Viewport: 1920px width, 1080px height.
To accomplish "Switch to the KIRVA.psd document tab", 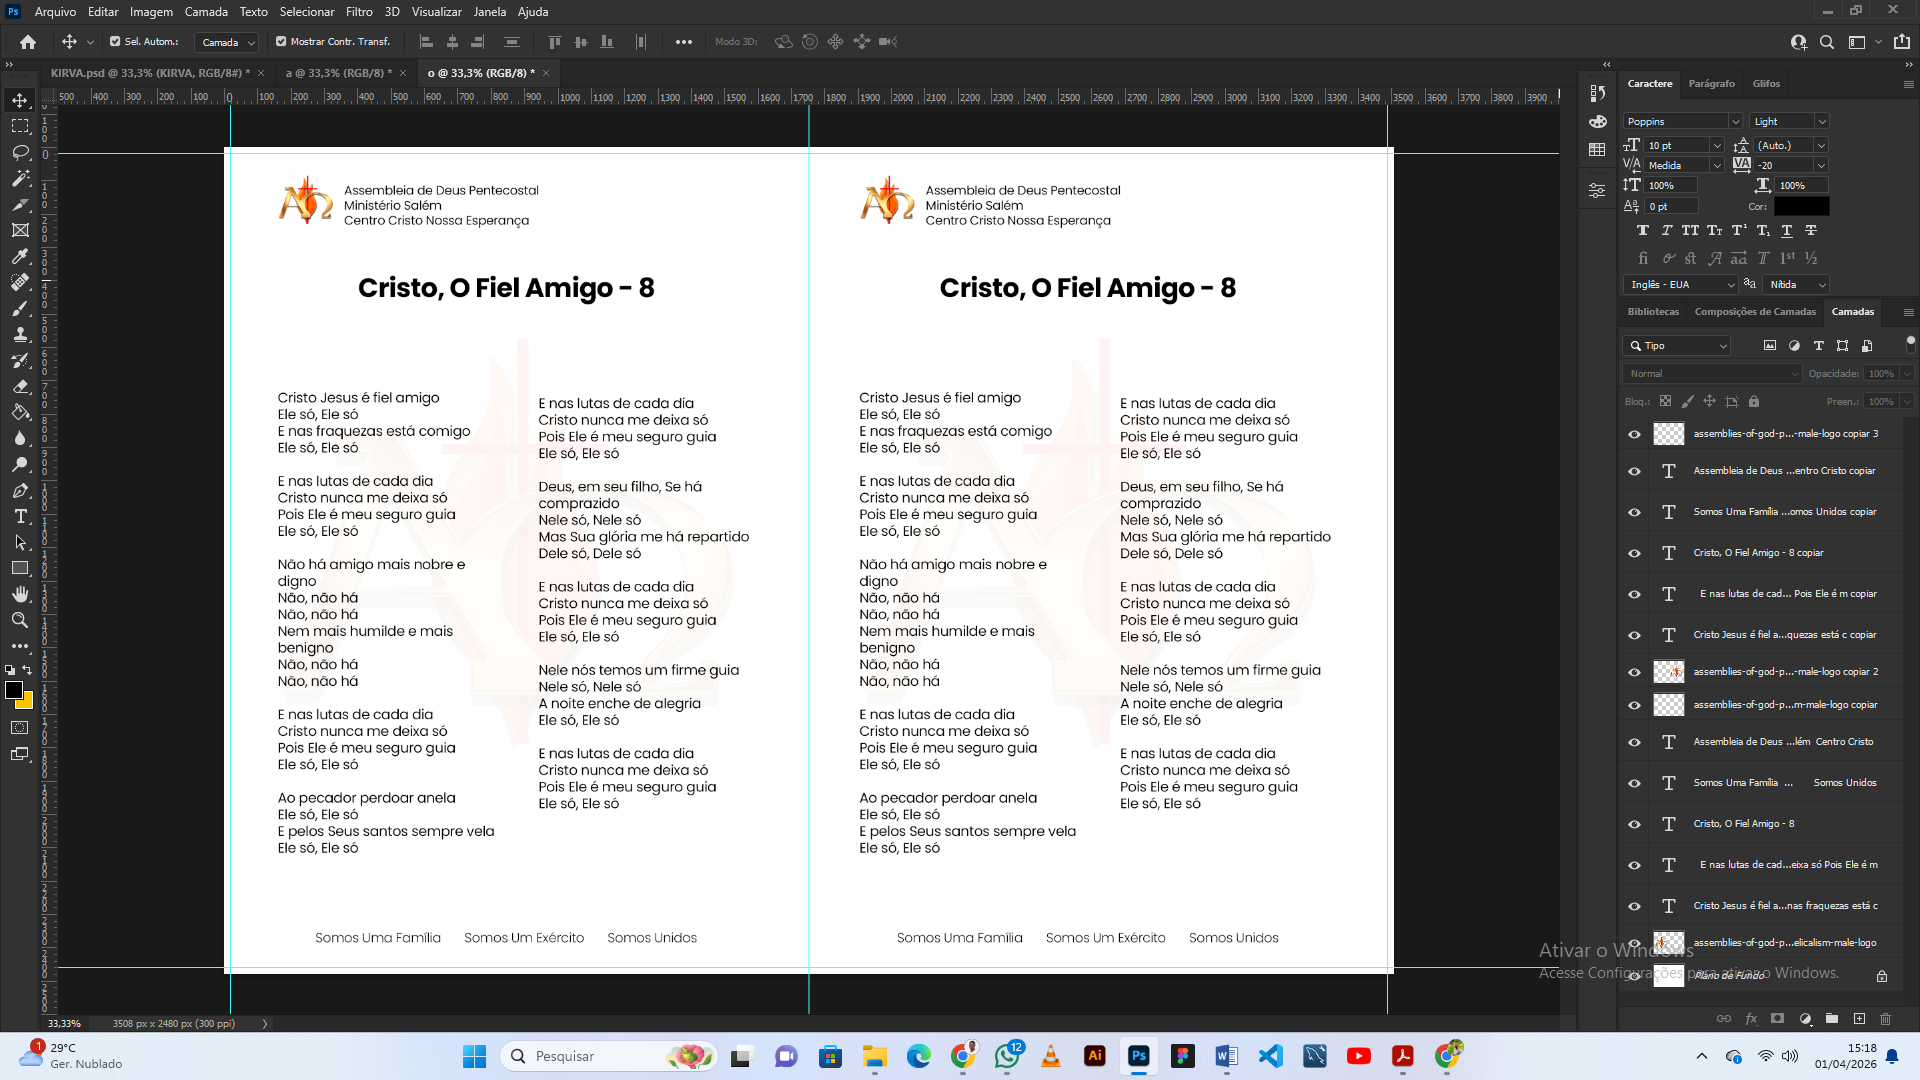I will coord(150,73).
